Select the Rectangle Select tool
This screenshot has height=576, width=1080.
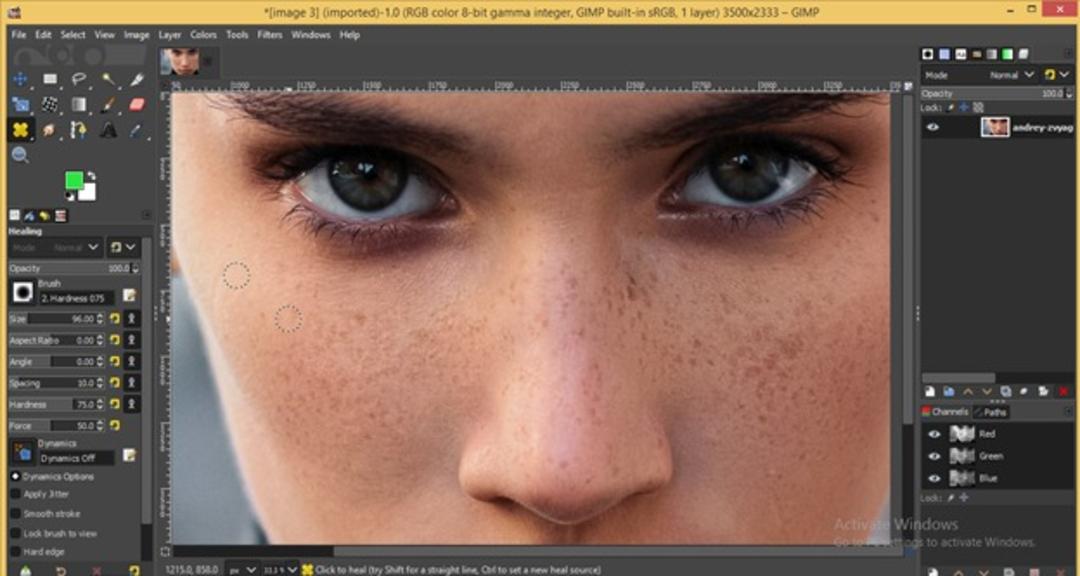(x=50, y=79)
